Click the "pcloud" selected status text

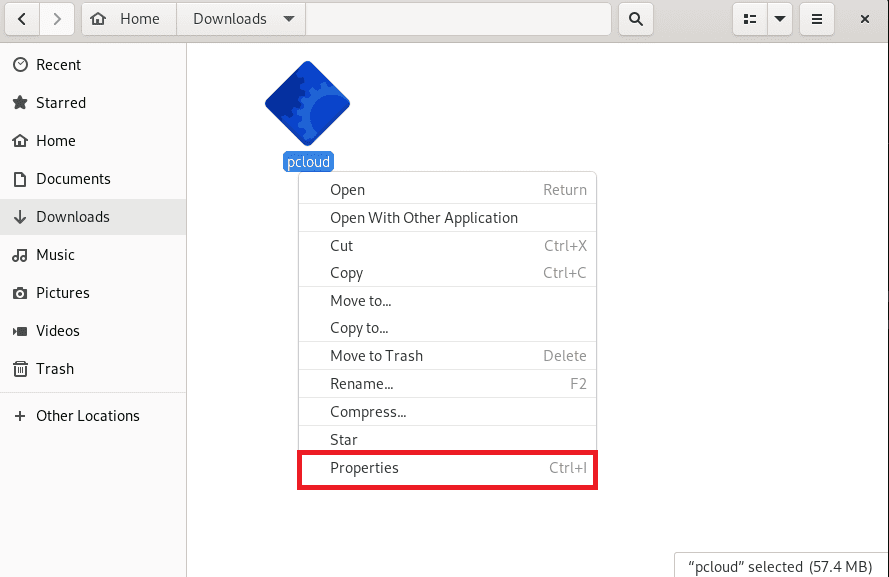(780, 566)
